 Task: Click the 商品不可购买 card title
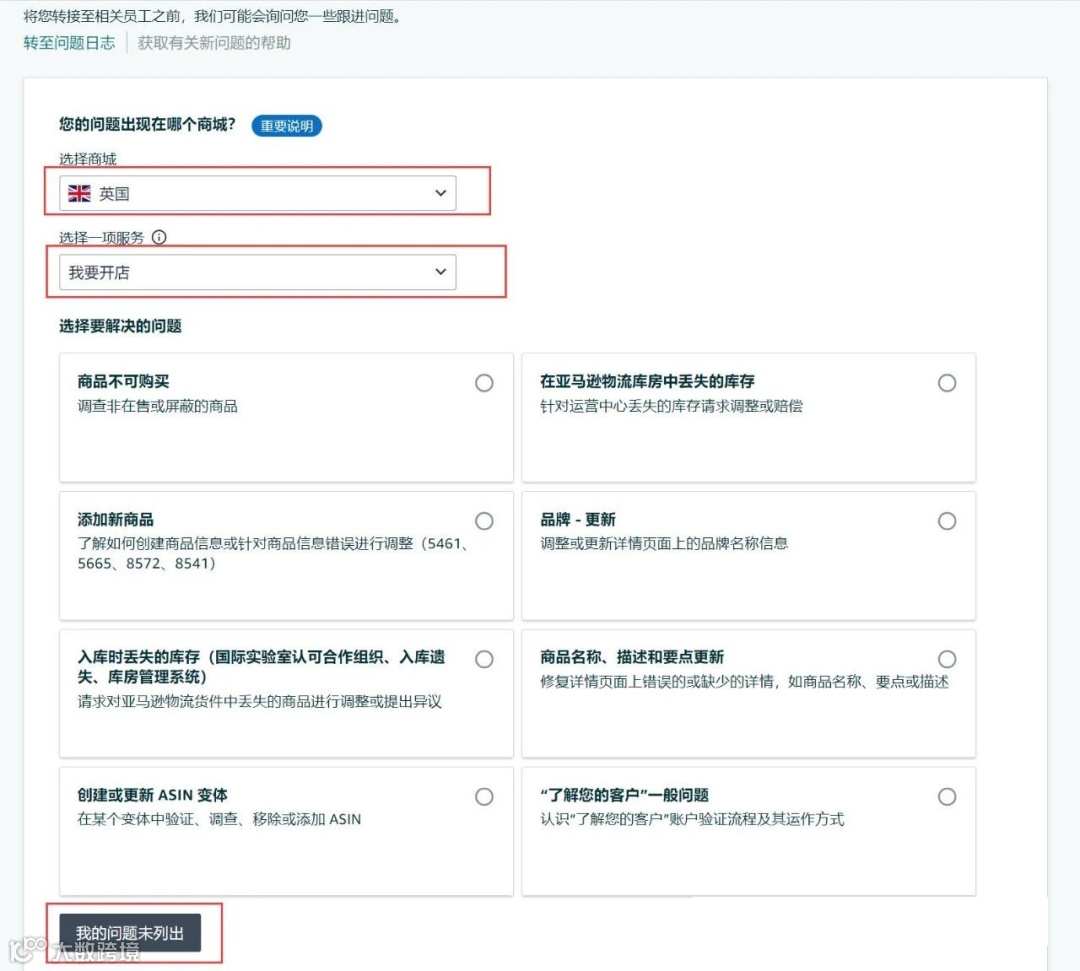(123, 382)
